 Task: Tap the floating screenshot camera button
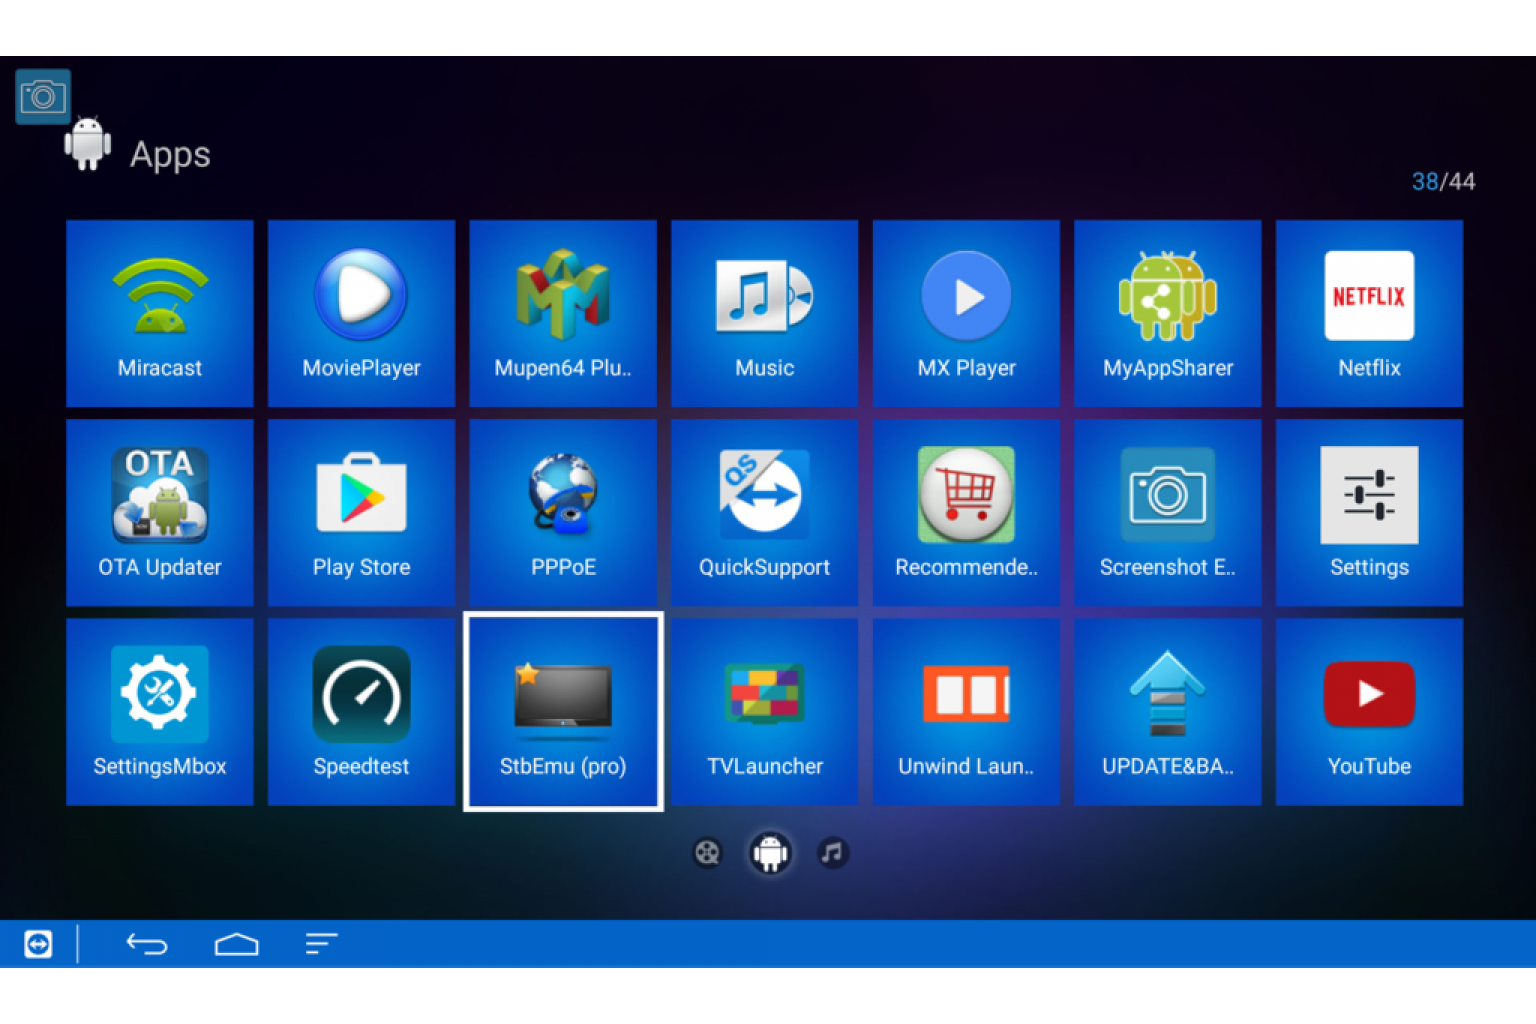[x=43, y=97]
